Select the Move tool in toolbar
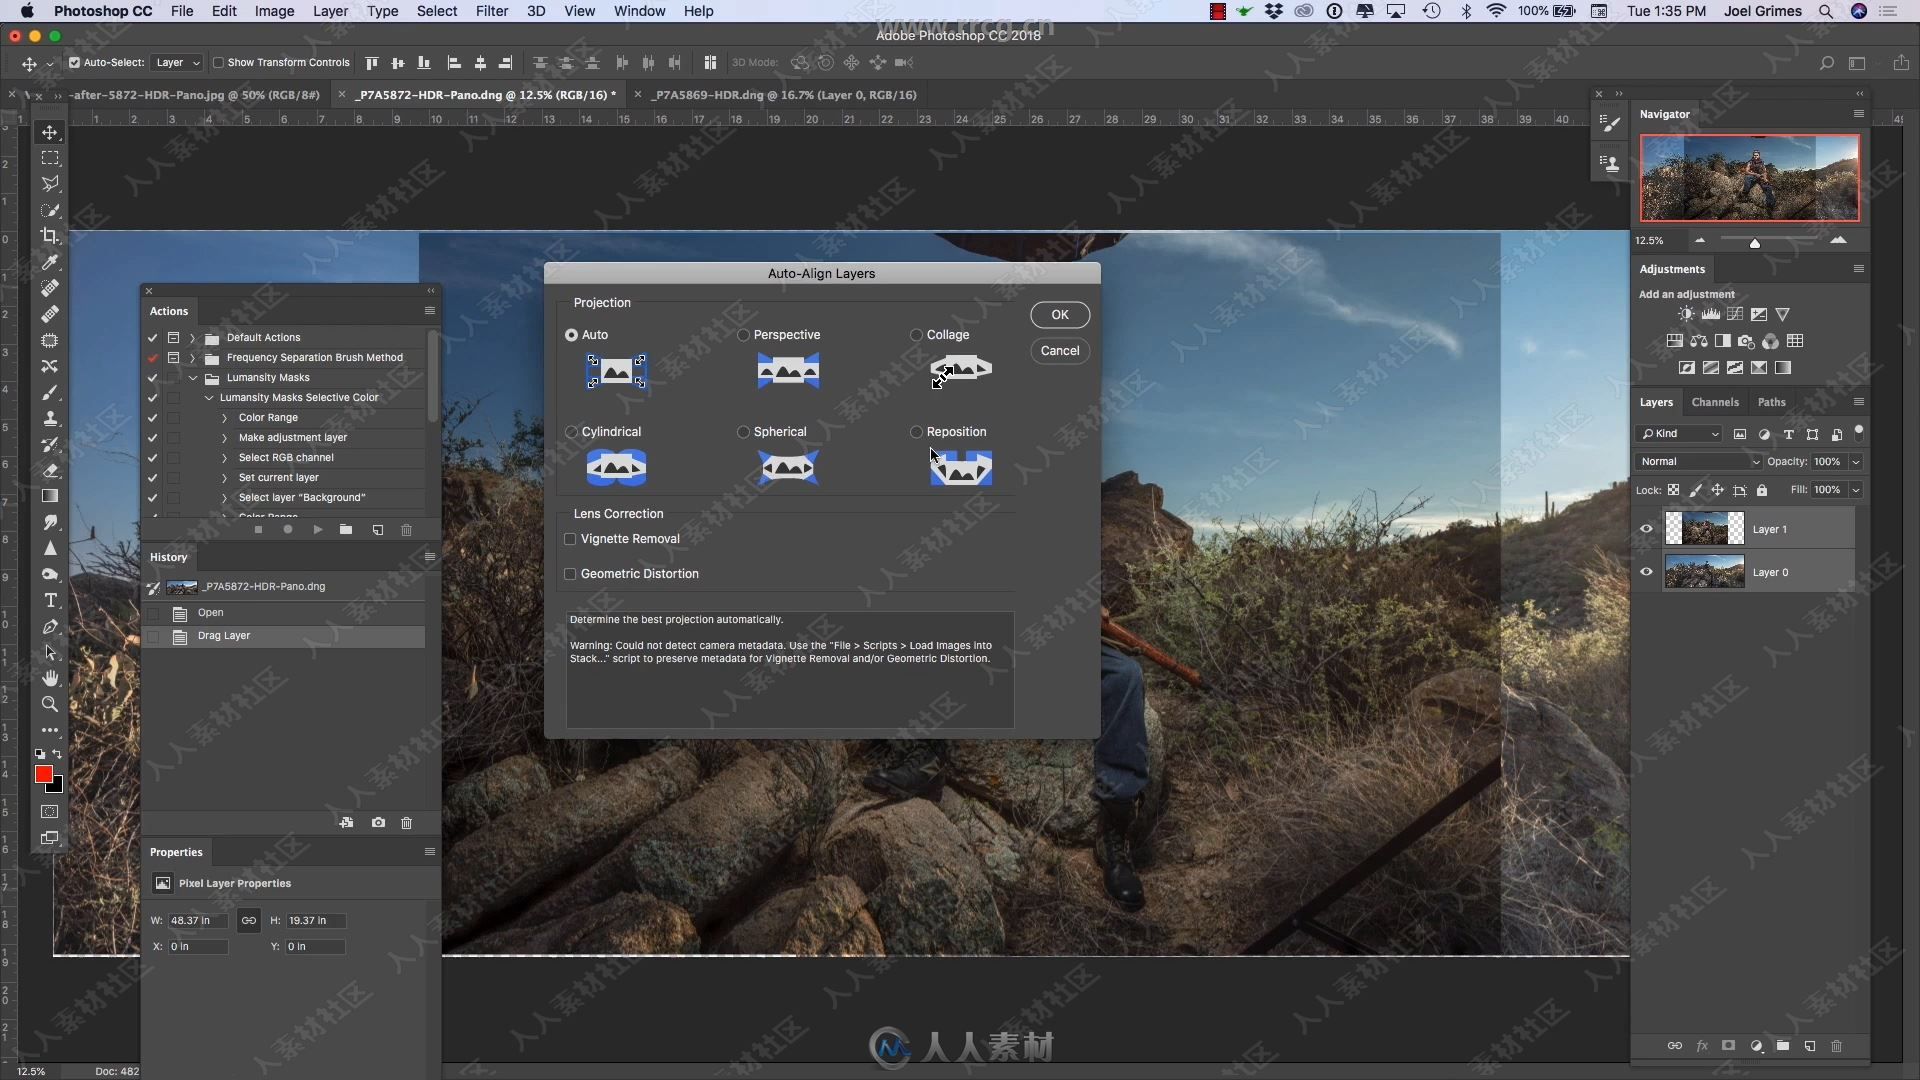 (50, 131)
